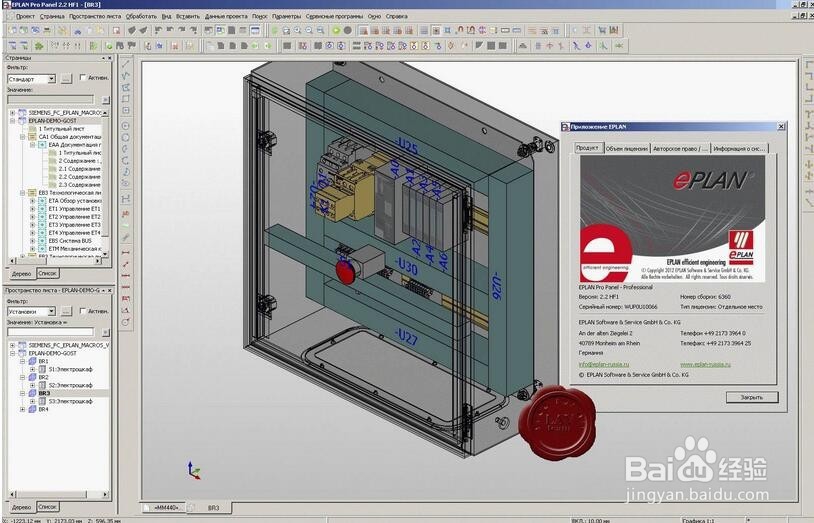
Task: Select the 1 Титульный лист row under EPLAN-DEMO-GOST
Action: (62, 128)
